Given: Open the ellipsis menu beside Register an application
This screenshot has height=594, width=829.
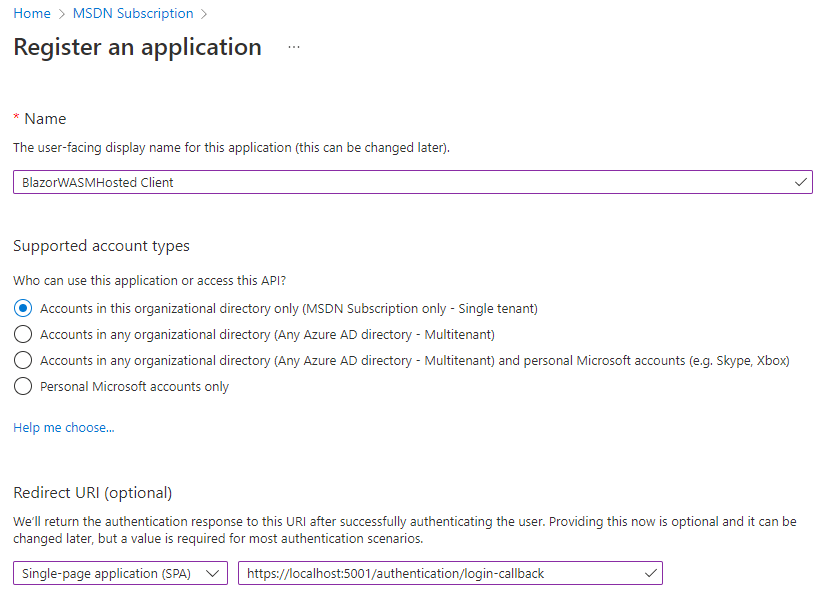Looking at the screenshot, I should 293,47.
